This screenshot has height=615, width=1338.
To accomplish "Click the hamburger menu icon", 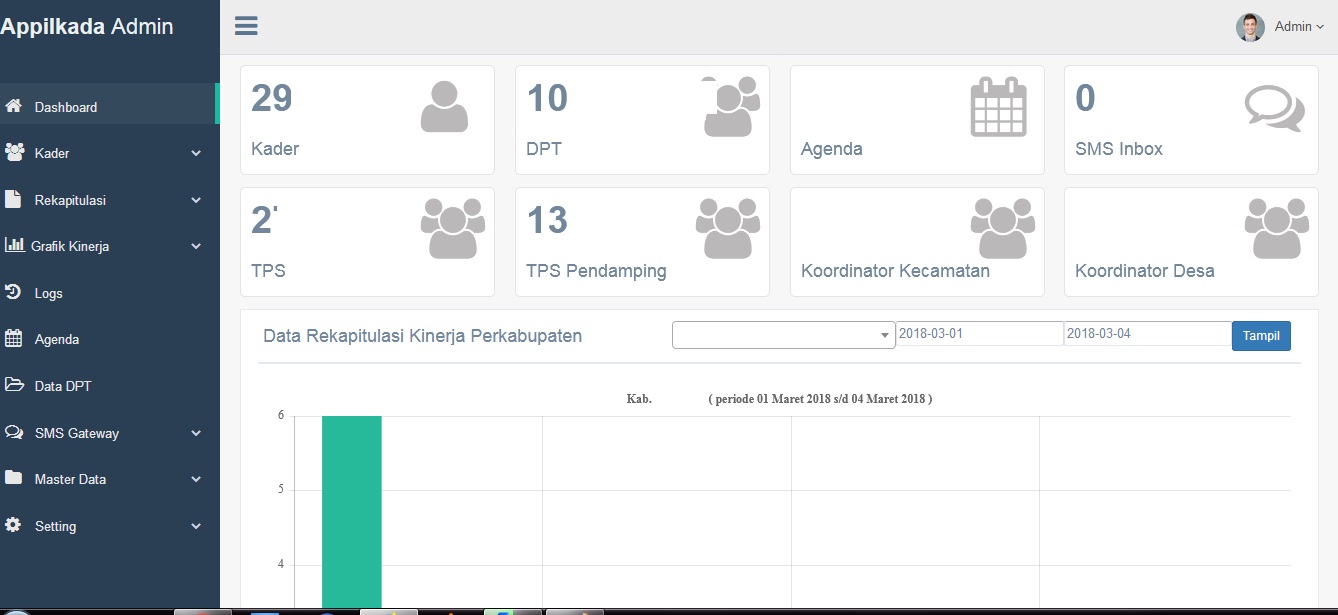I will coord(246,26).
